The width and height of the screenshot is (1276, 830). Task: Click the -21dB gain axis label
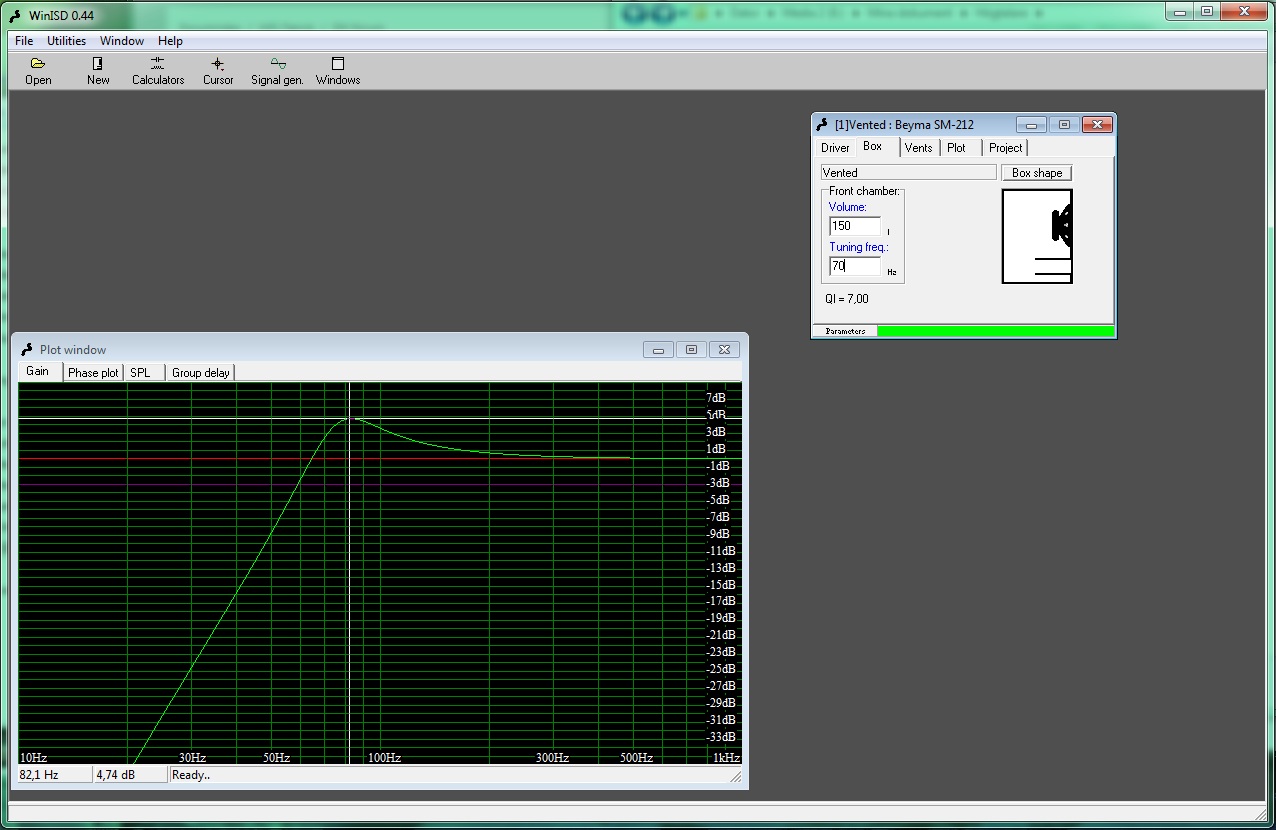[721, 636]
